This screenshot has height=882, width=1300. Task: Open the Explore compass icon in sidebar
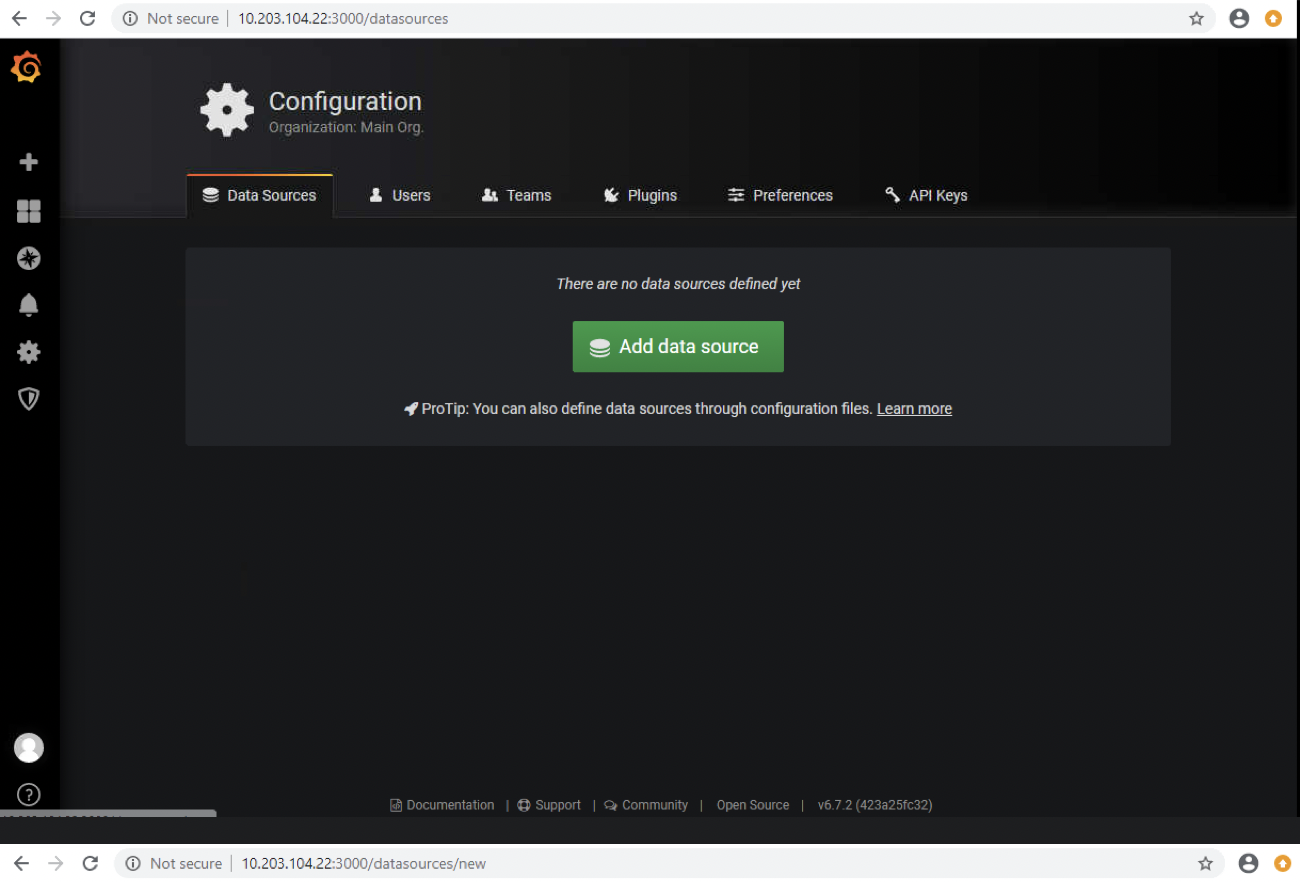pyautogui.click(x=29, y=258)
